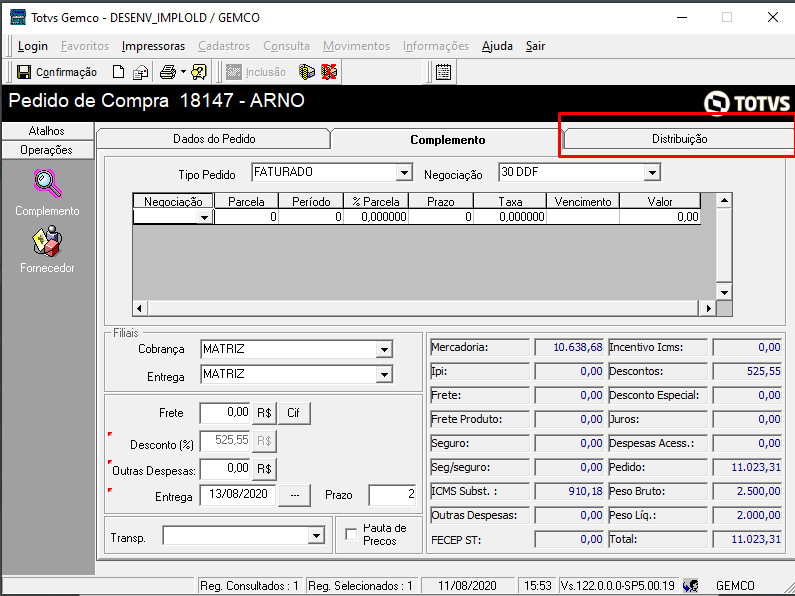Open the printer options dropdown arrow
795x596 pixels.
click(x=183, y=72)
